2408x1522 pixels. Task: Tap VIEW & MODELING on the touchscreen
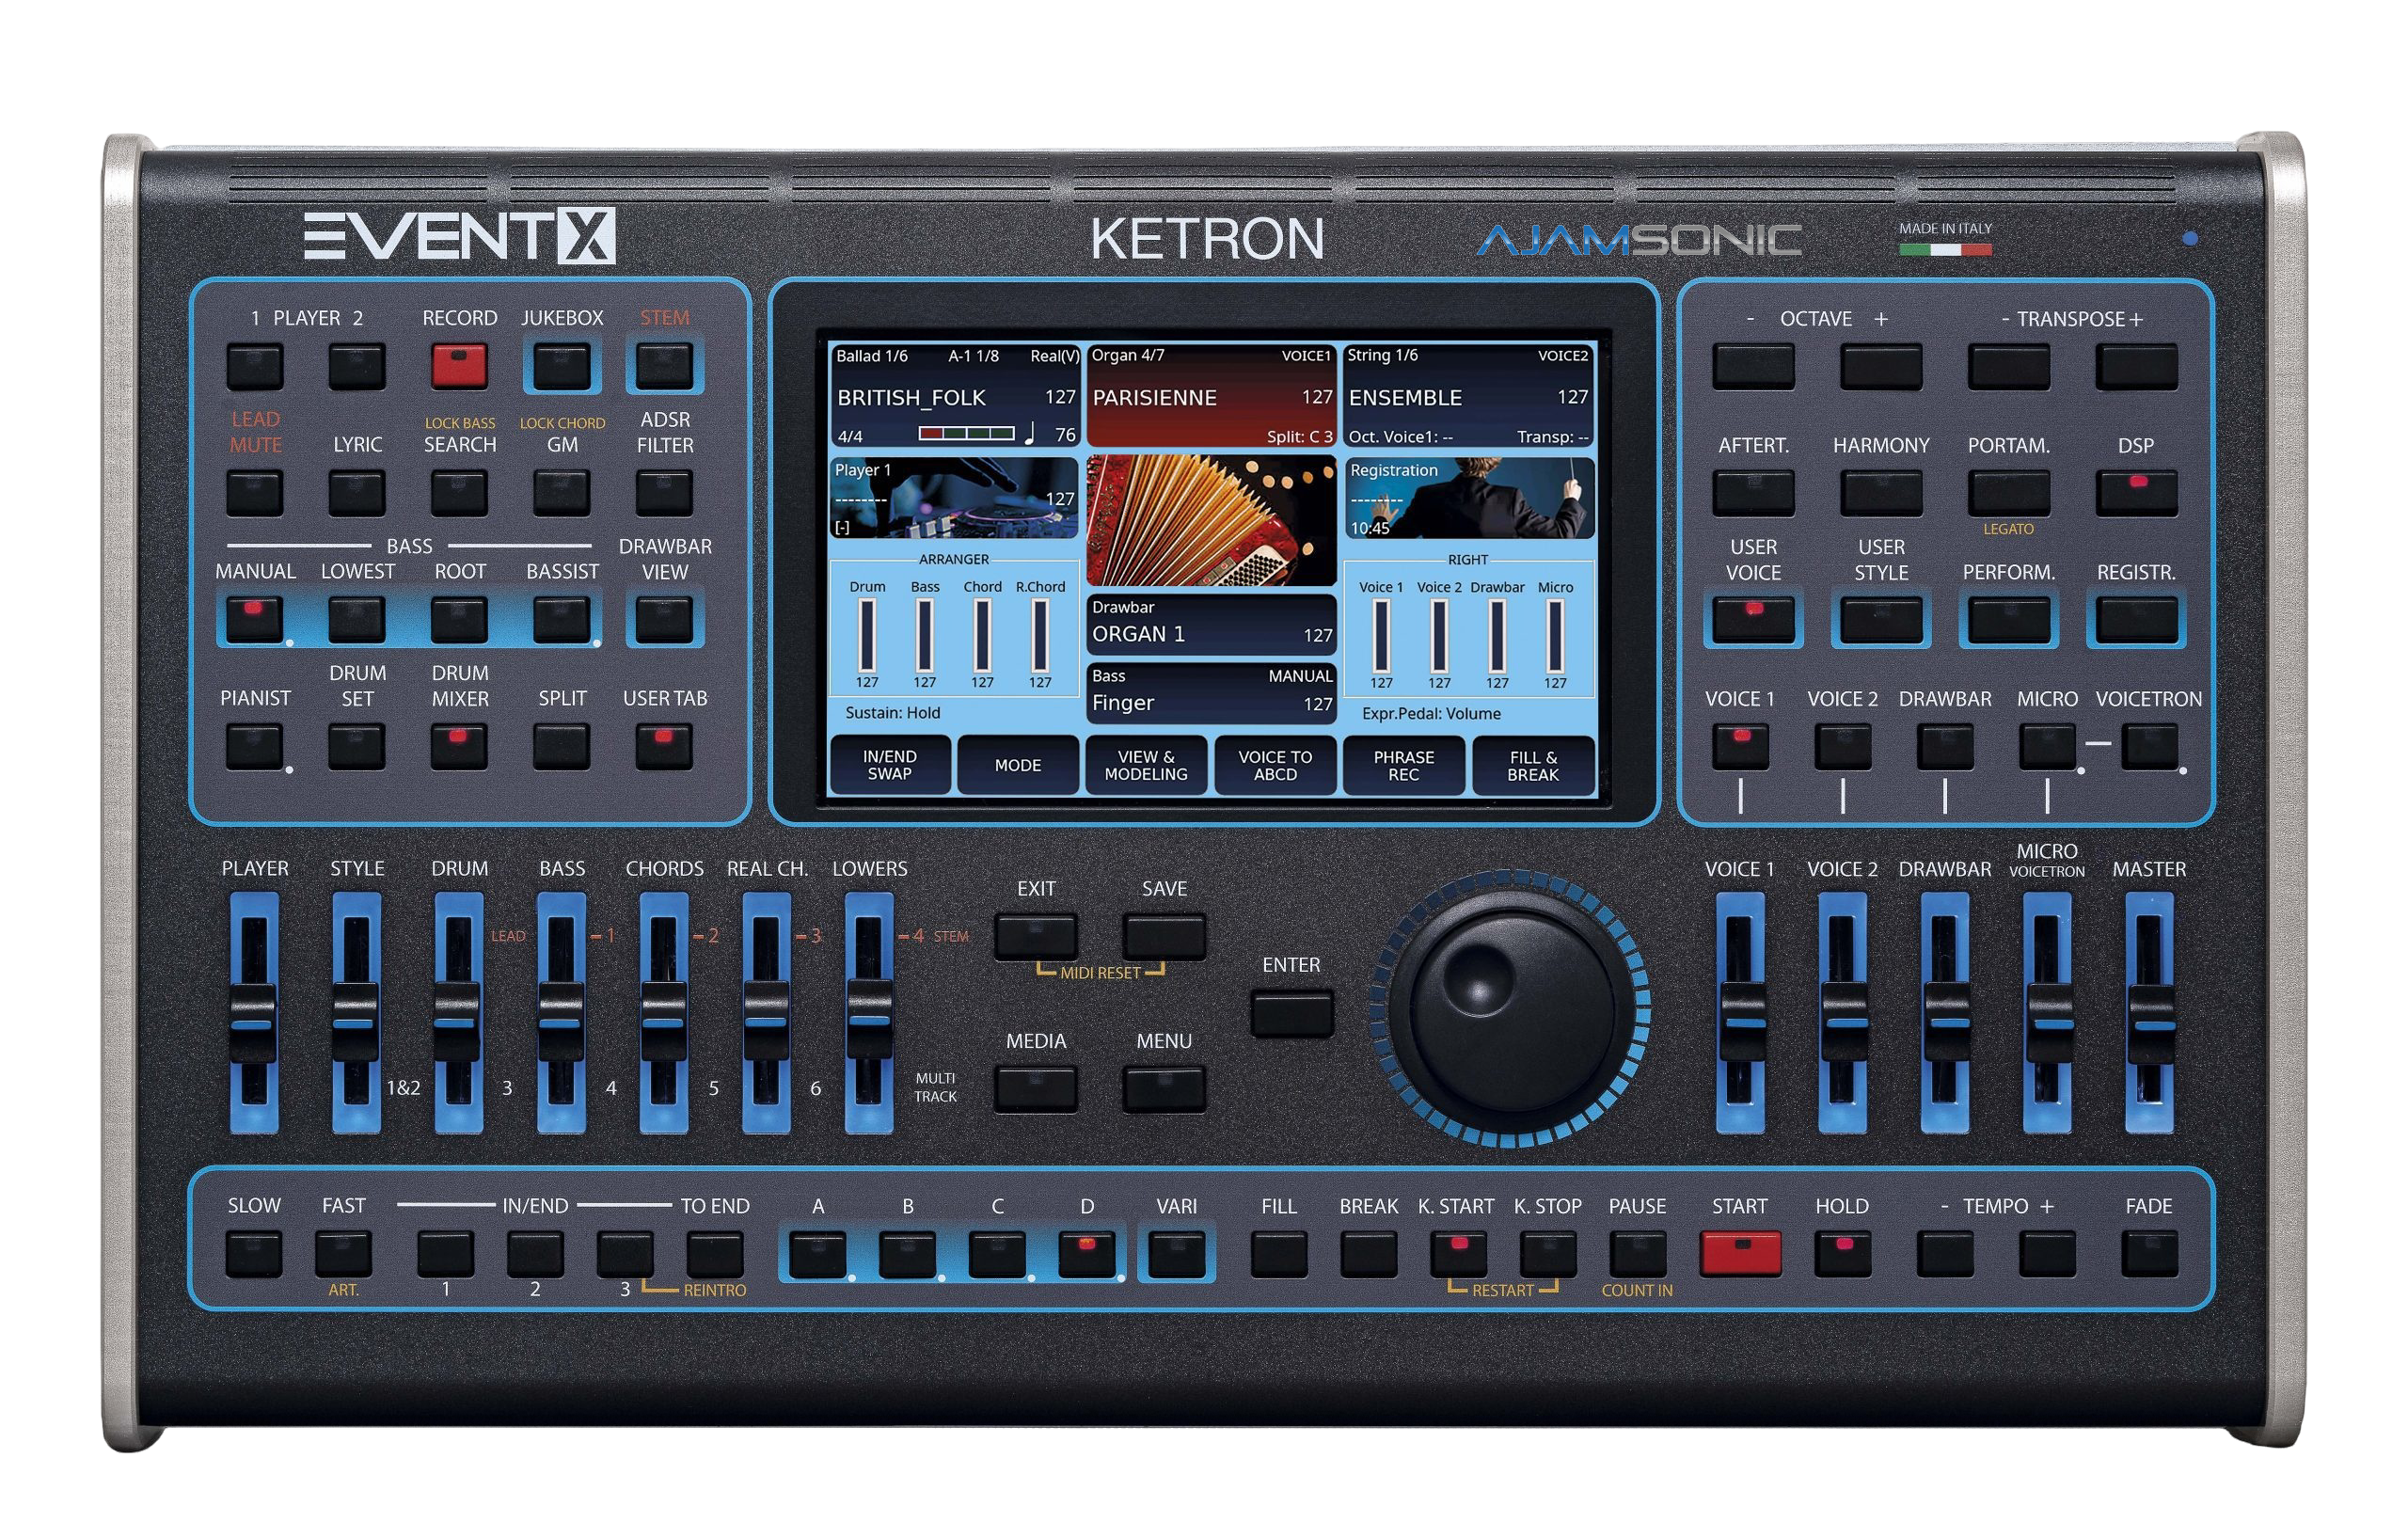point(1145,765)
